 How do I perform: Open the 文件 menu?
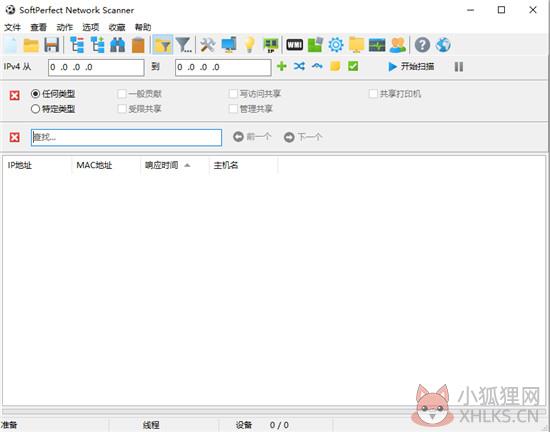[x=12, y=27]
